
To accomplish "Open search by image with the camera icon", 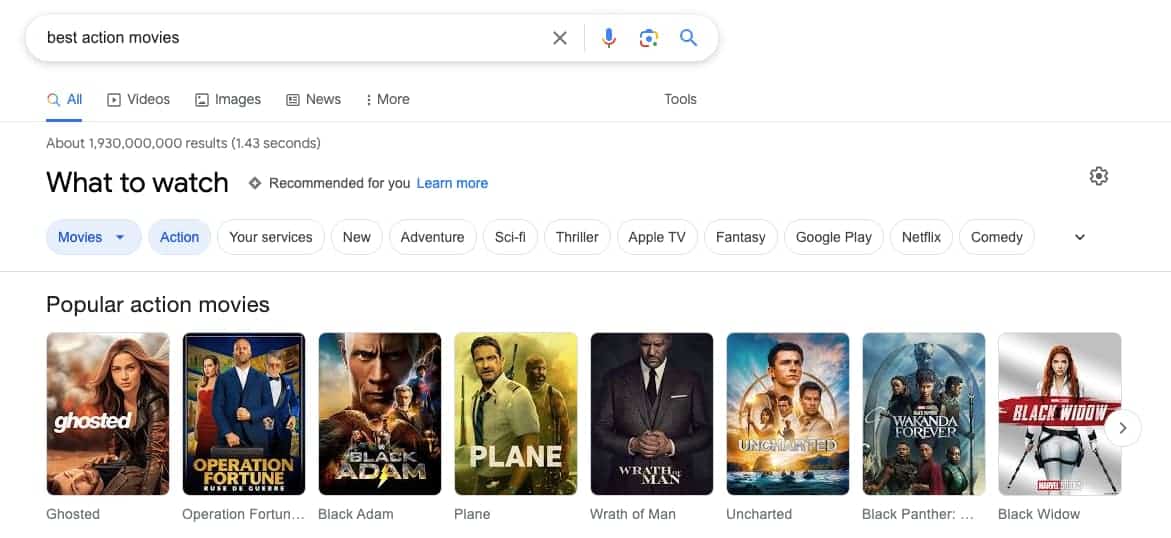I will pyautogui.click(x=648, y=38).
